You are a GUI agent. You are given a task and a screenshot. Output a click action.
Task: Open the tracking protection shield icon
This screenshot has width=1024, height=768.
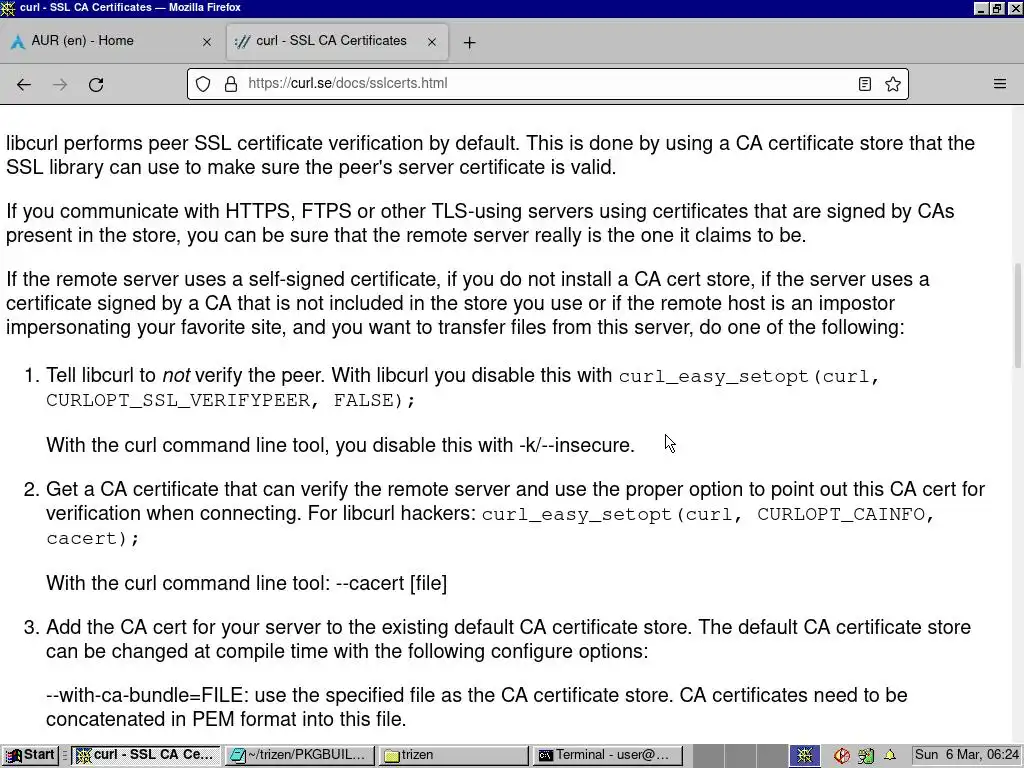click(203, 84)
